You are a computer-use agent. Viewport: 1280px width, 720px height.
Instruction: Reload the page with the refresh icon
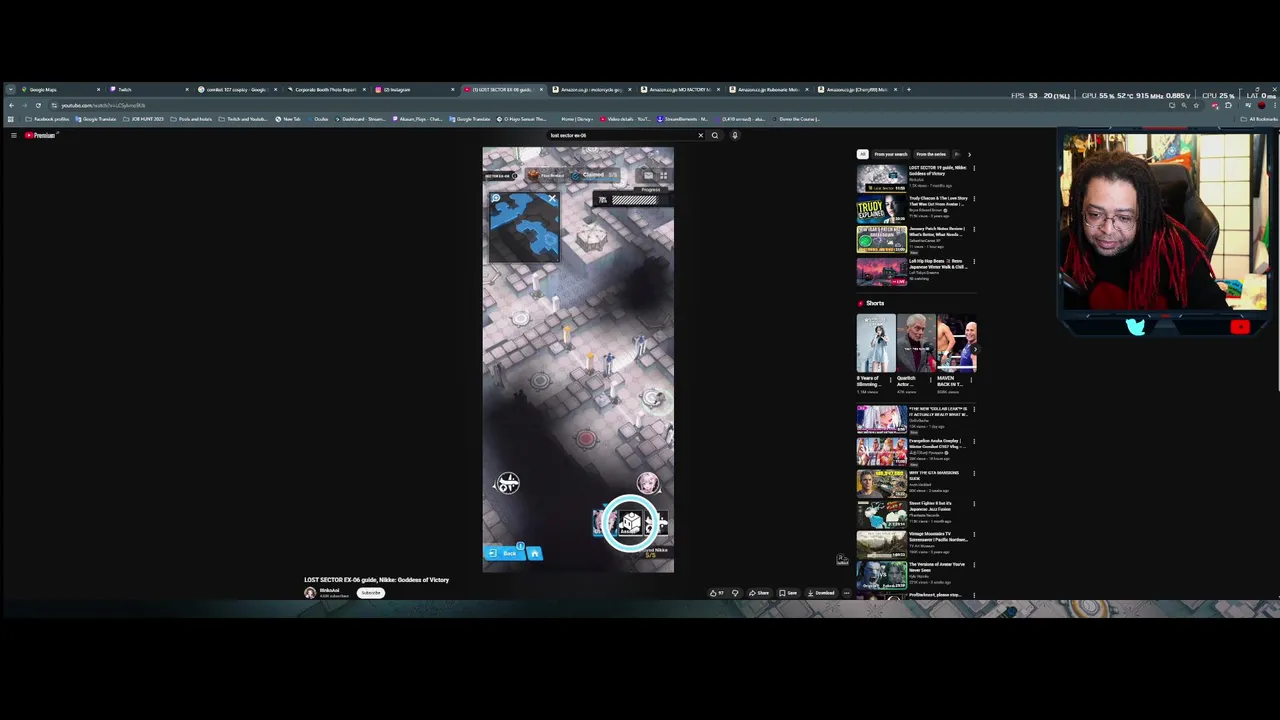(x=38, y=105)
